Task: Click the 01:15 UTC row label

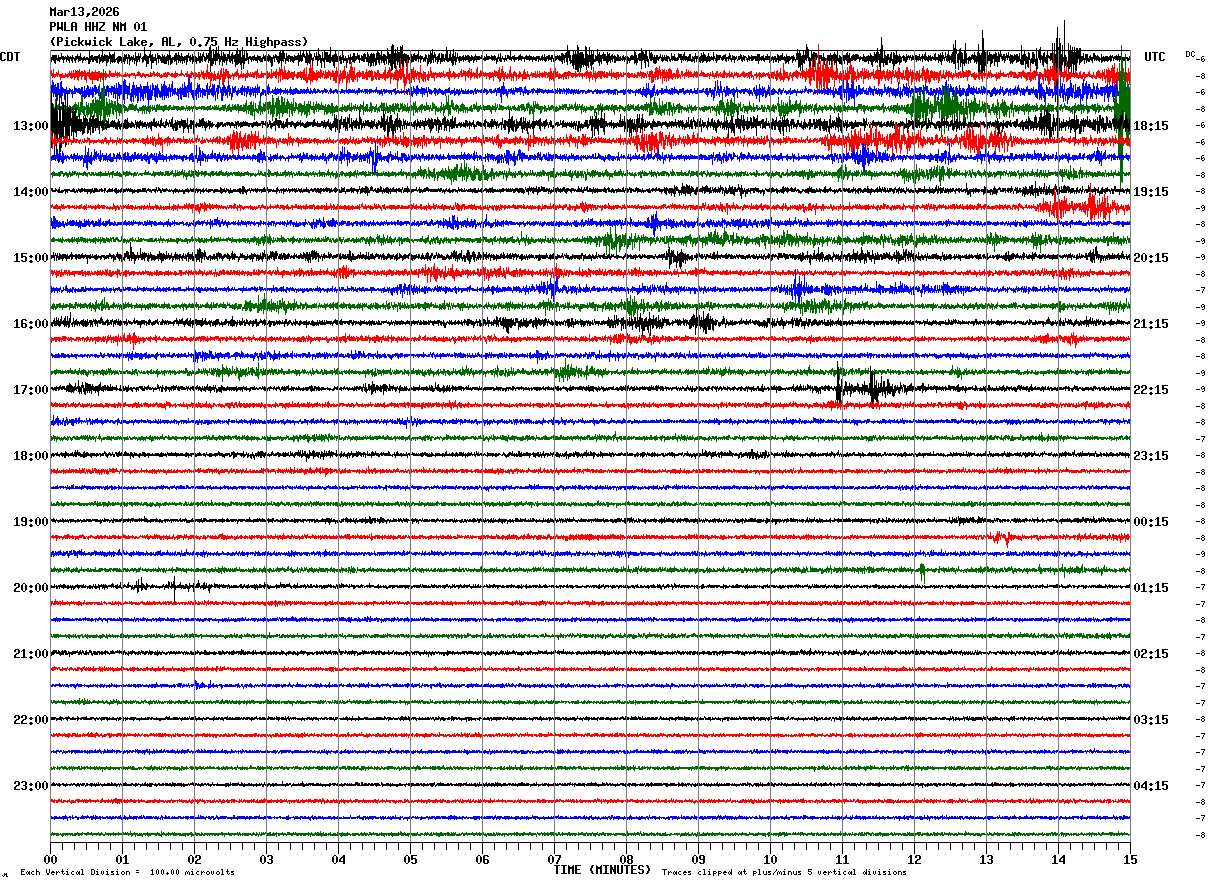Action: 1151,588
